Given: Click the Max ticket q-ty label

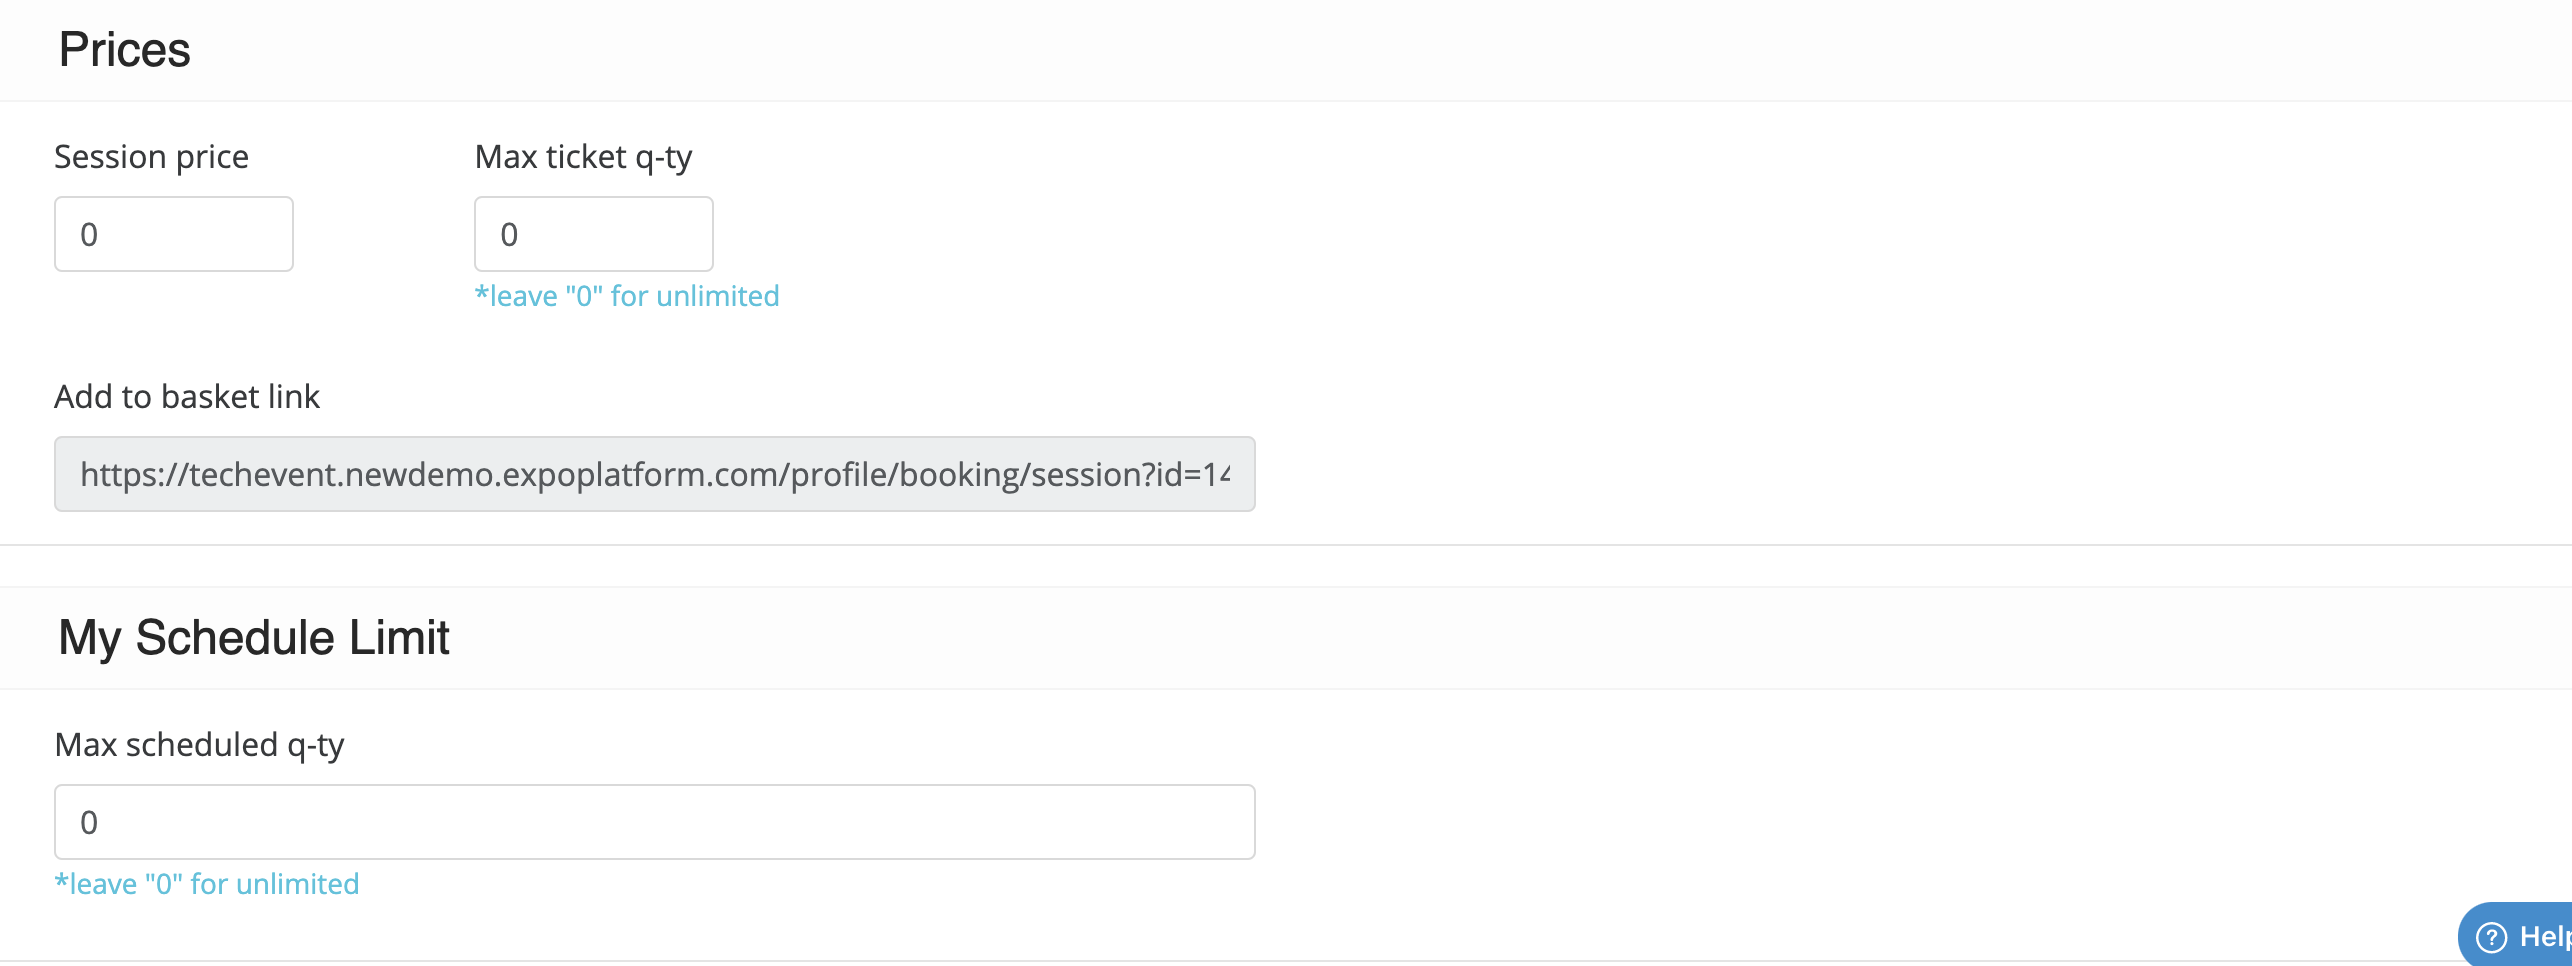Looking at the screenshot, I should click(x=584, y=157).
